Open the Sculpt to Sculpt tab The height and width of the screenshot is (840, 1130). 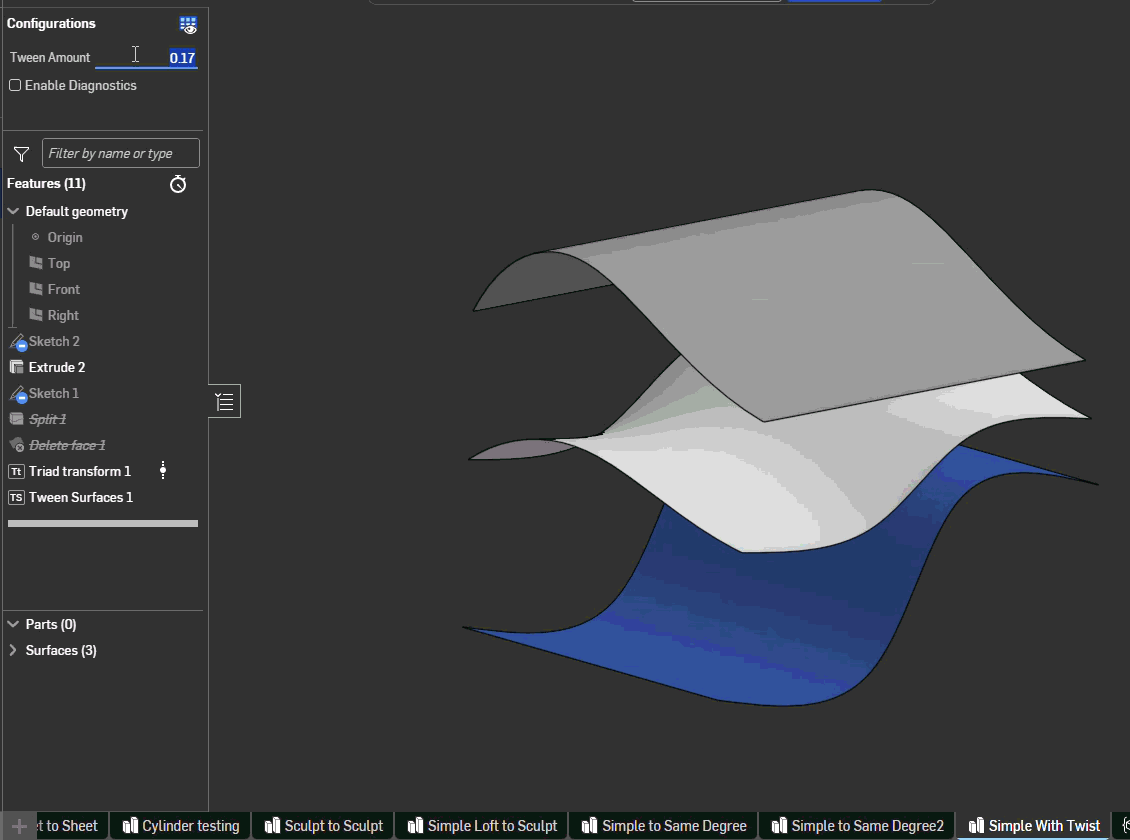(x=324, y=826)
